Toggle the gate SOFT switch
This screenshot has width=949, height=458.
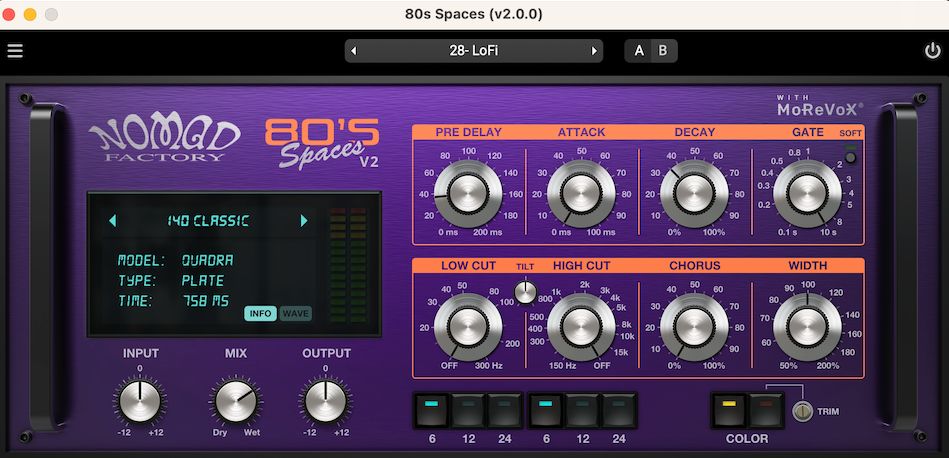[x=850, y=155]
